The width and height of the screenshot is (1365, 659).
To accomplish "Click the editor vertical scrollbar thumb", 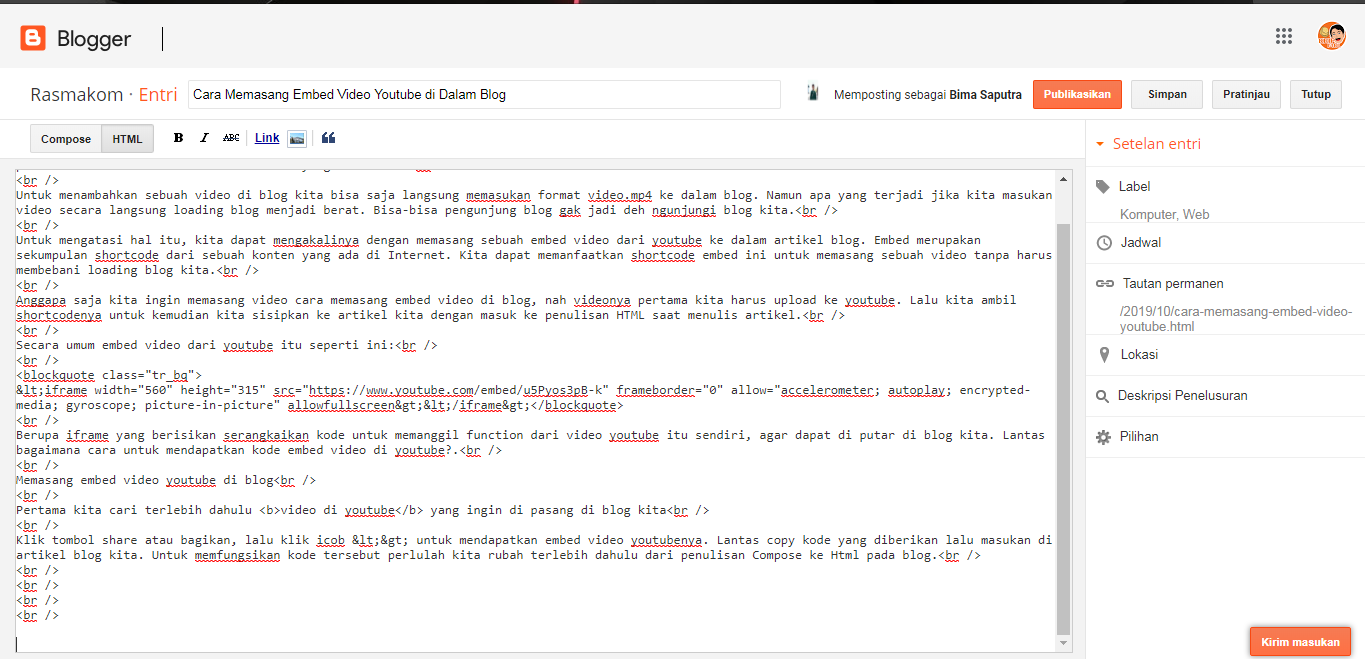I will tap(1063, 428).
